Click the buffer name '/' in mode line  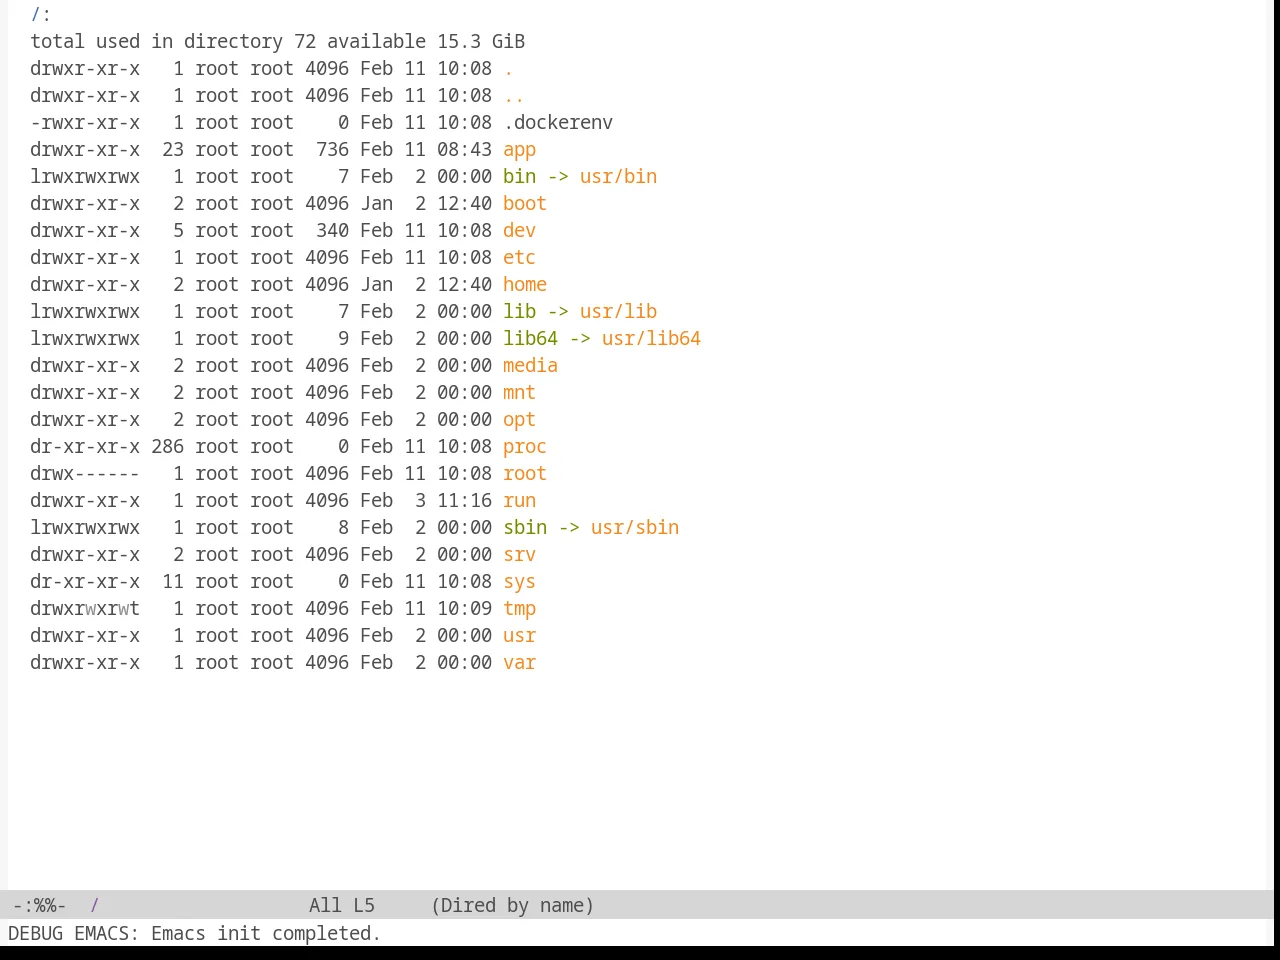[x=95, y=905]
